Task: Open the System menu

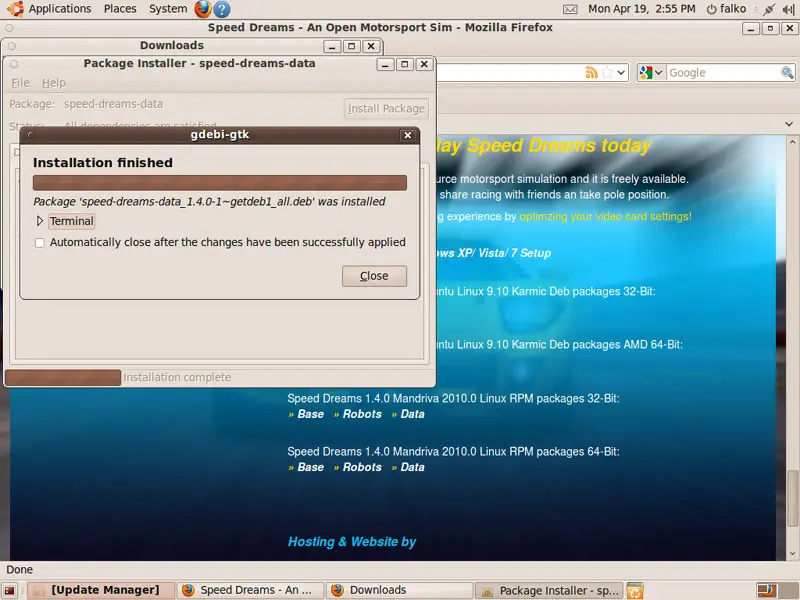Action: click(168, 9)
